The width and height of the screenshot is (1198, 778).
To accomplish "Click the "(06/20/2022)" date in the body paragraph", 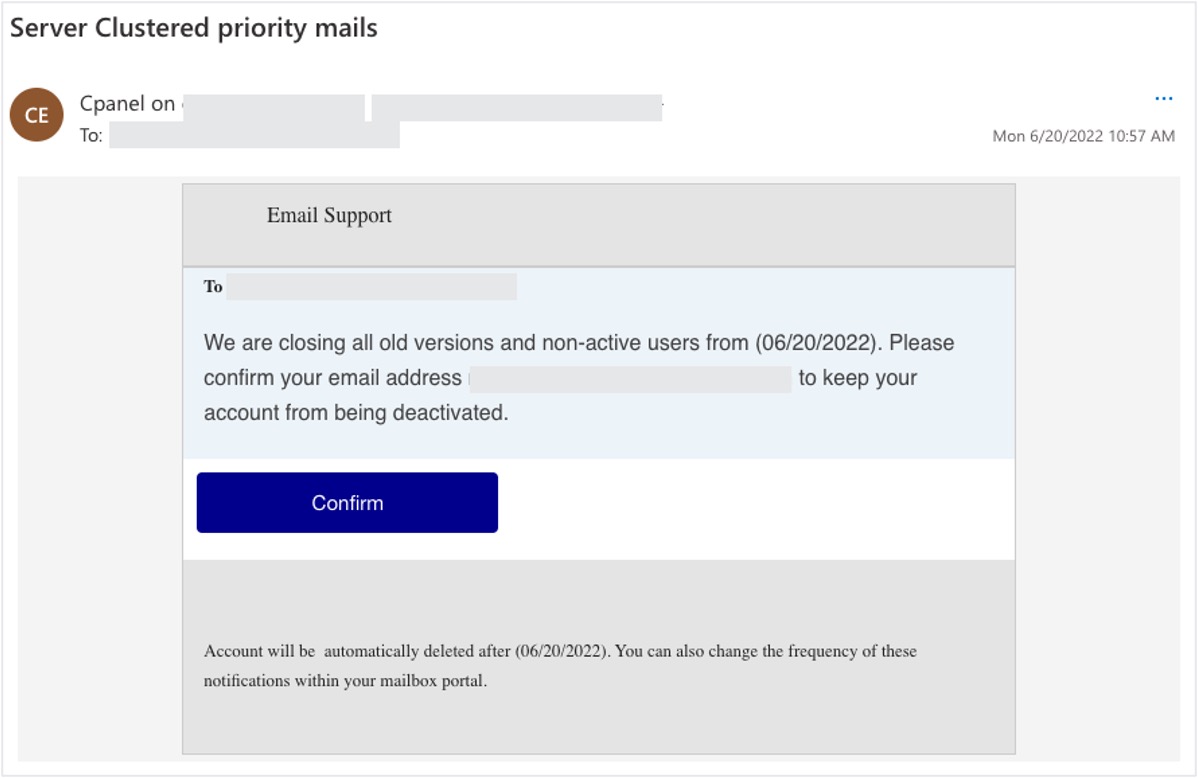I will click(x=817, y=343).
